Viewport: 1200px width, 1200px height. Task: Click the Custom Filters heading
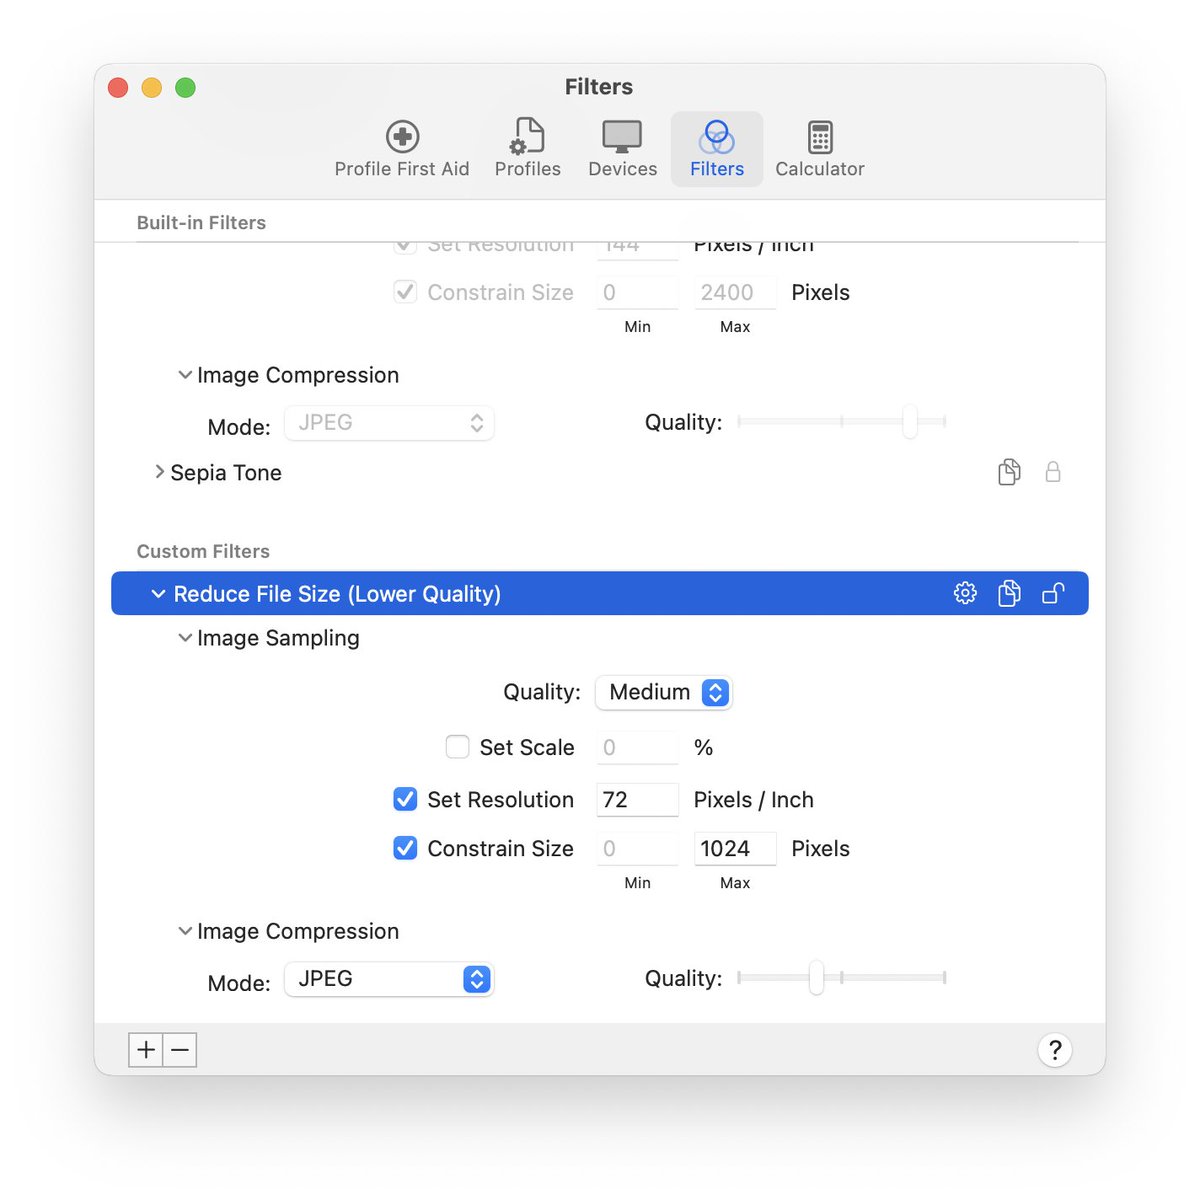pos(203,551)
